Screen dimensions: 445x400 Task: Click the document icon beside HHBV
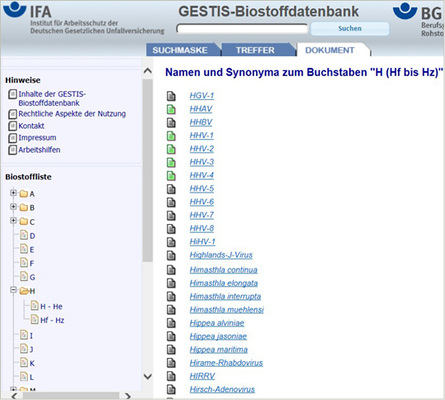171,123
